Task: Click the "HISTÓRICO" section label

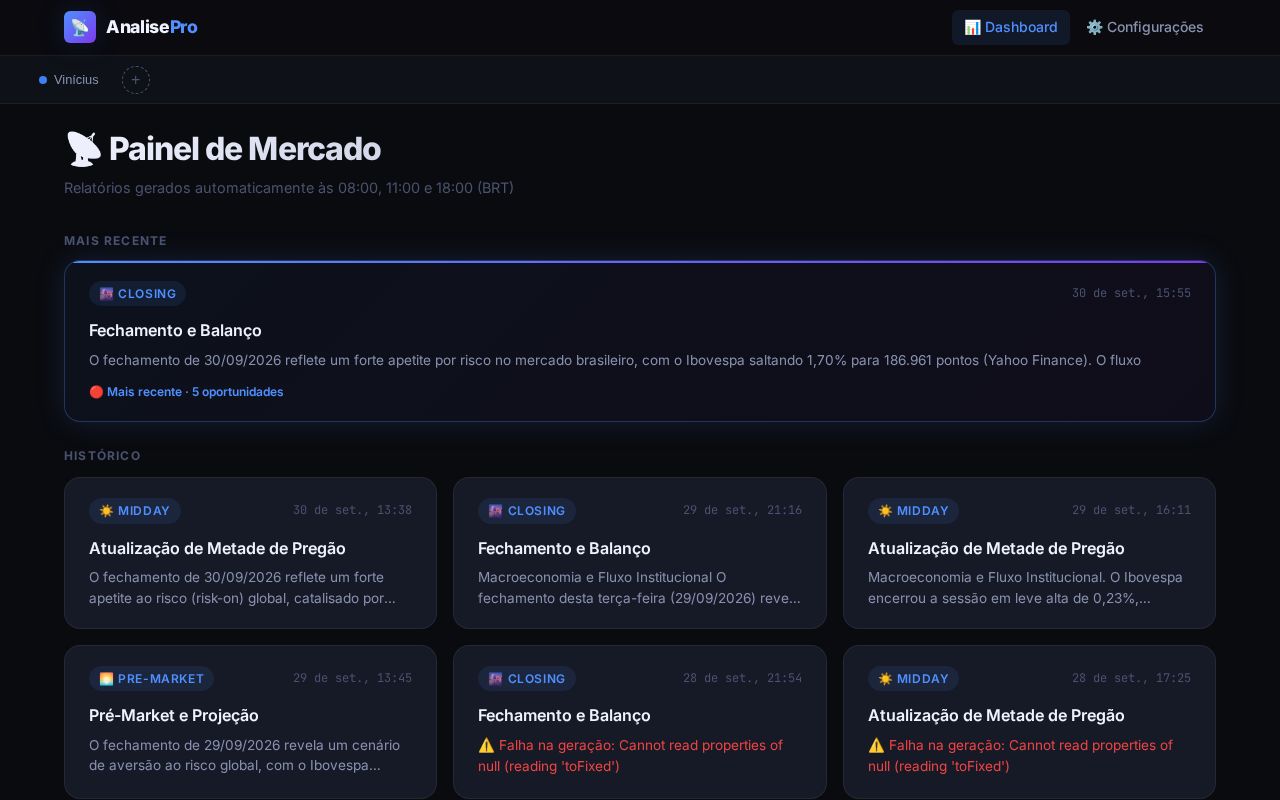Action: pyautogui.click(x=102, y=456)
